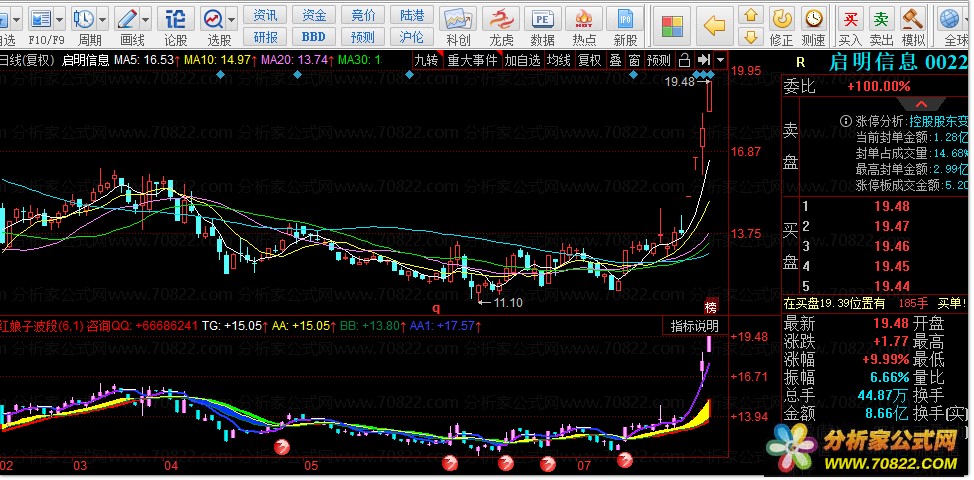Viewport: 974px width, 480px height.
Task: Open the 数据 PE icon
Action: tap(542, 19)
